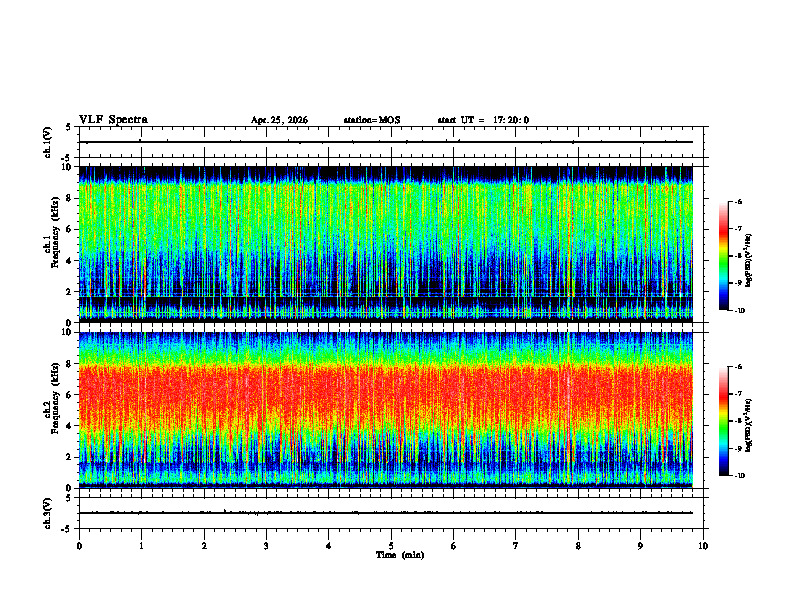Viewport: 792px width, 612px height.
Task: Click the ch.1 frequency tick labeled 8
Action: tap(70, 198)
